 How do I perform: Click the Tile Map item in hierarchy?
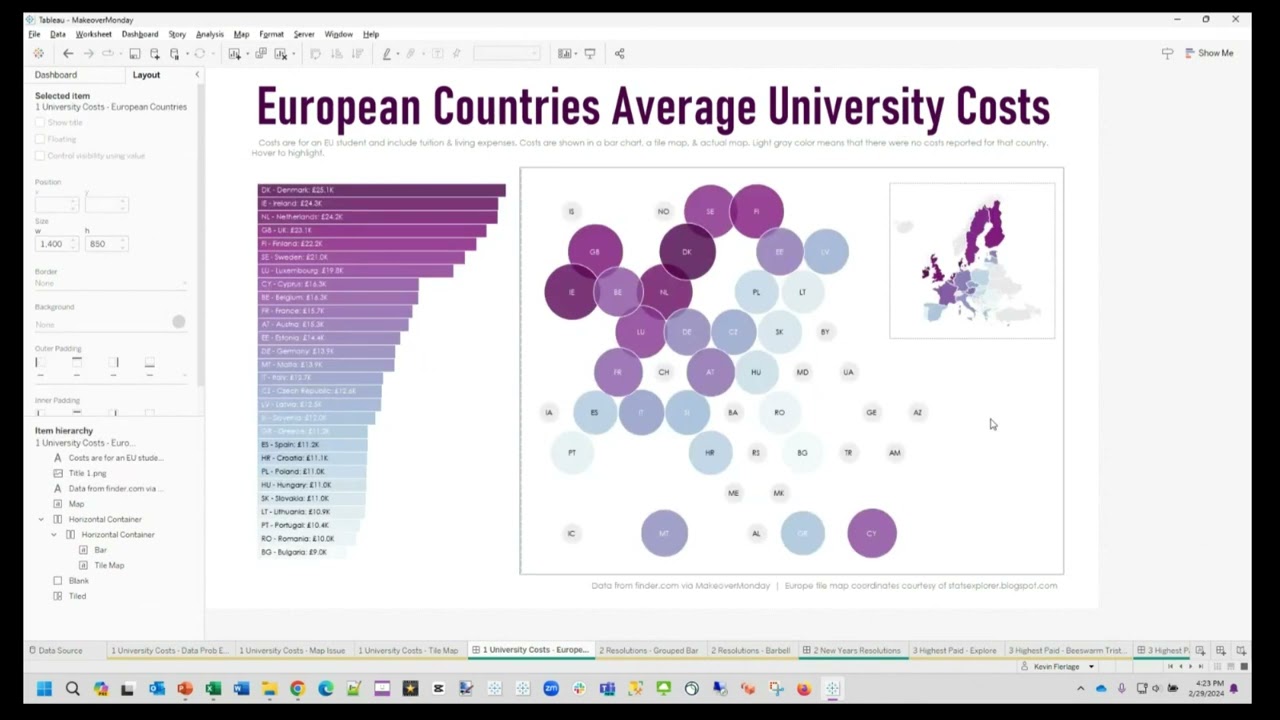coord(109,565)
